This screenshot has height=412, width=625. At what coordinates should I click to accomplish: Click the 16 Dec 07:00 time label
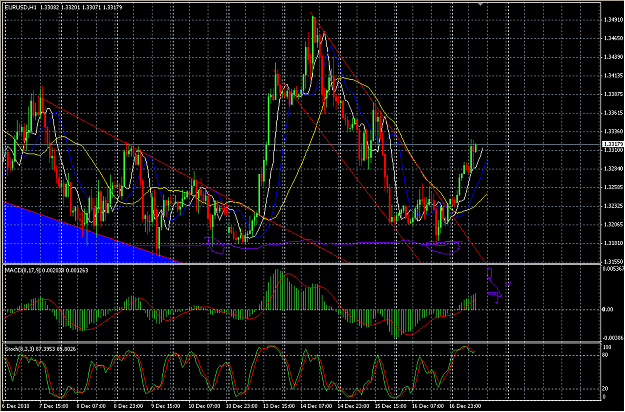point(427,406)
